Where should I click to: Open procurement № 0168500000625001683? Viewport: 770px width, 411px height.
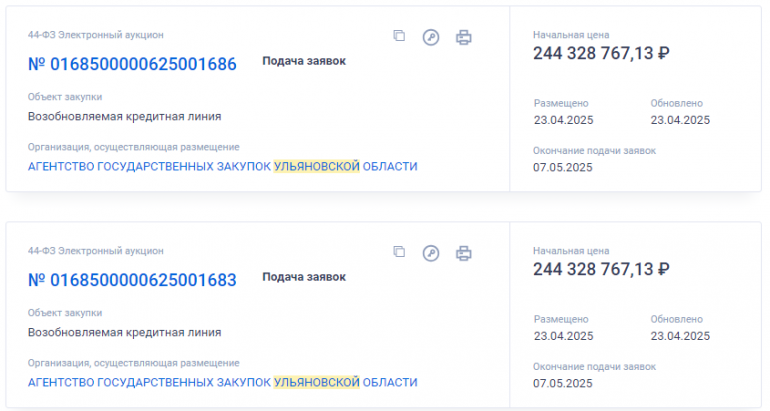point(132,280)
